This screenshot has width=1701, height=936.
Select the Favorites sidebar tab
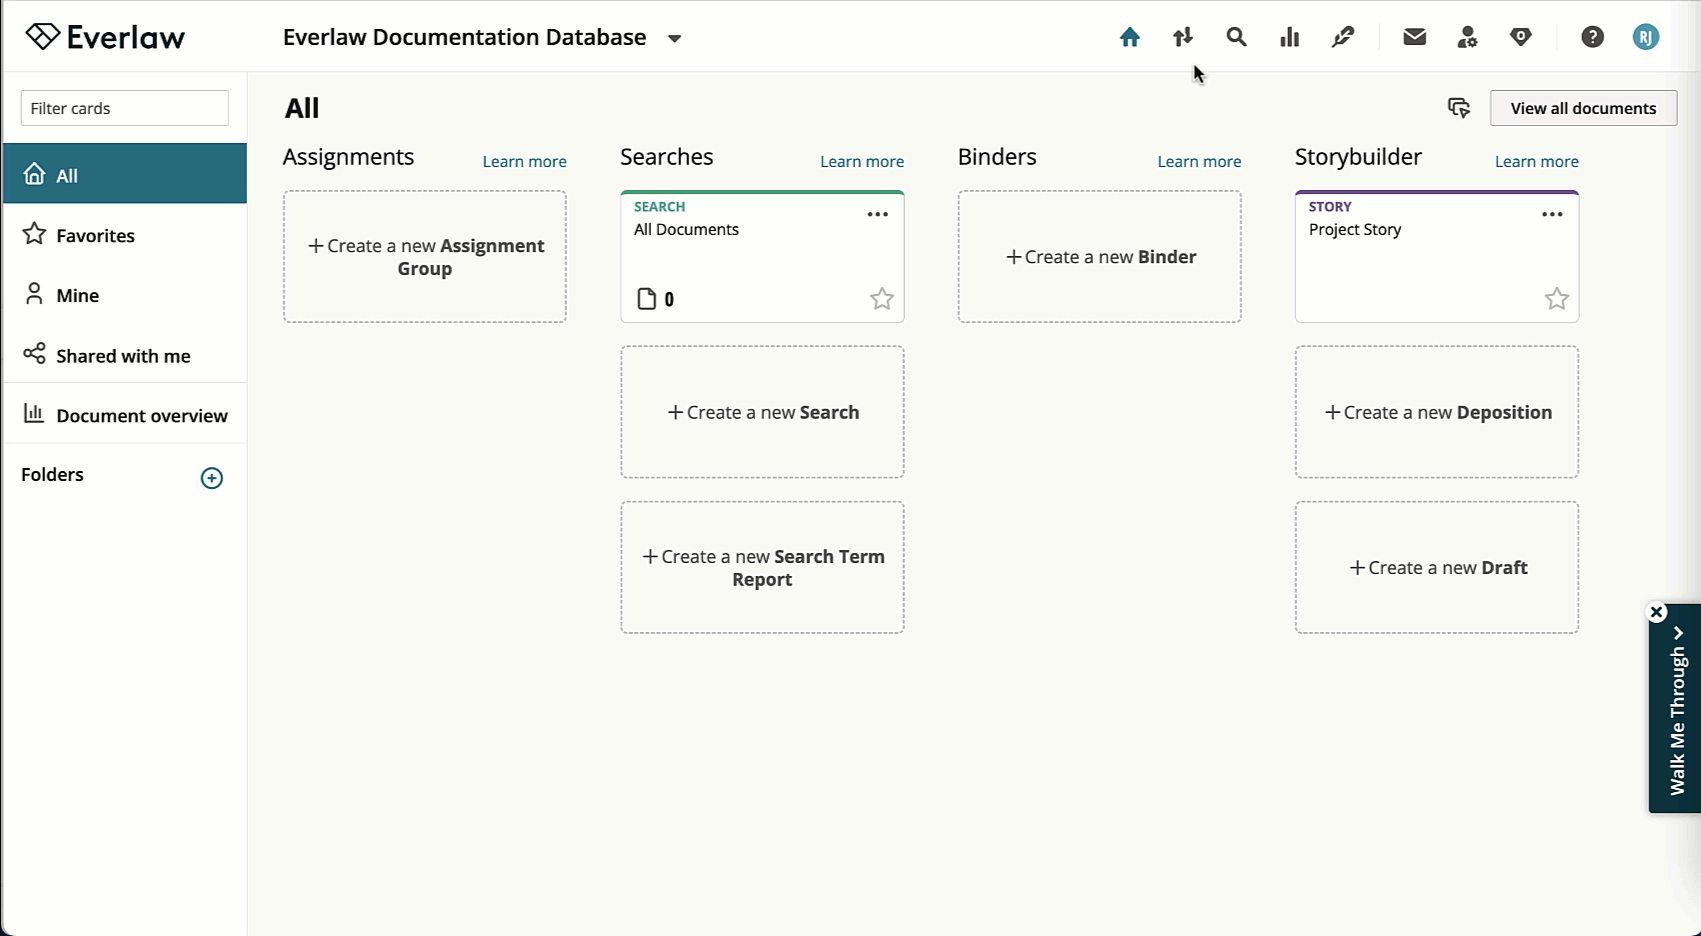125,234
